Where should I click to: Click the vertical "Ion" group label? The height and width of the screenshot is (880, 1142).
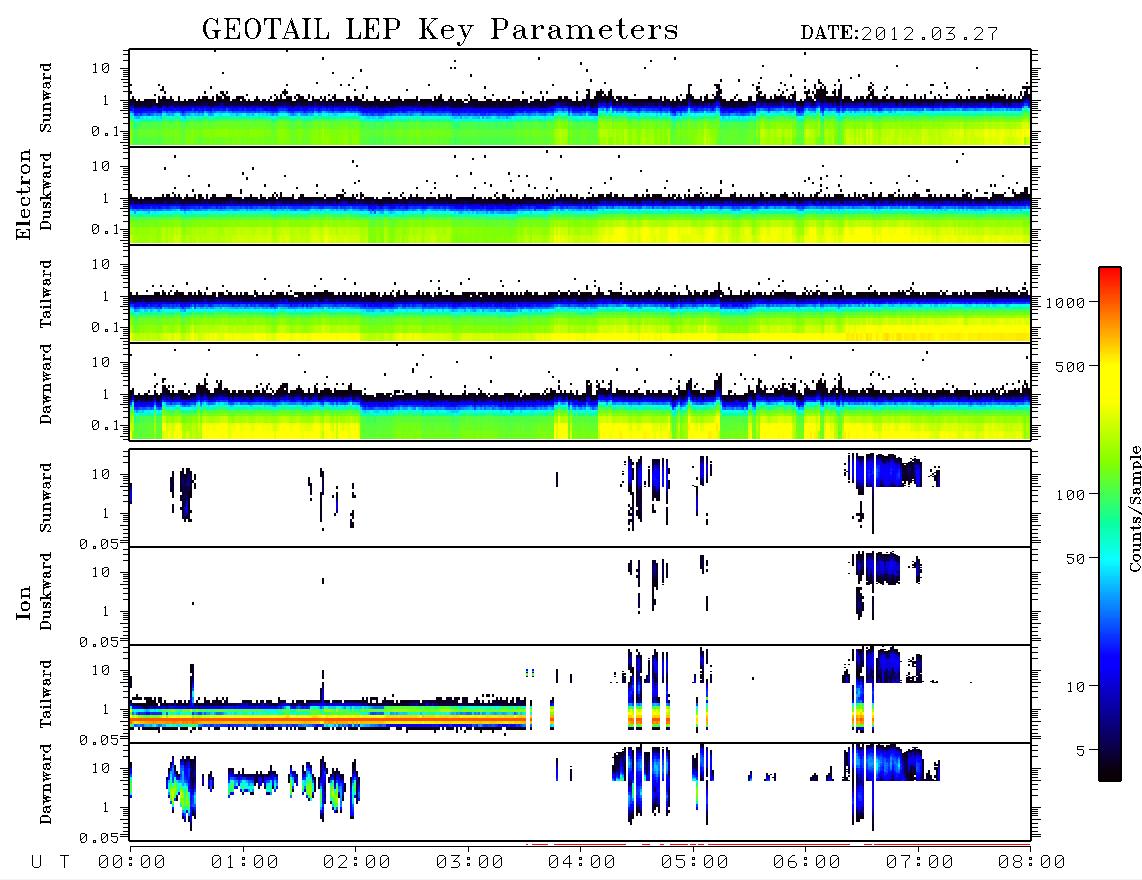[24, 602]
